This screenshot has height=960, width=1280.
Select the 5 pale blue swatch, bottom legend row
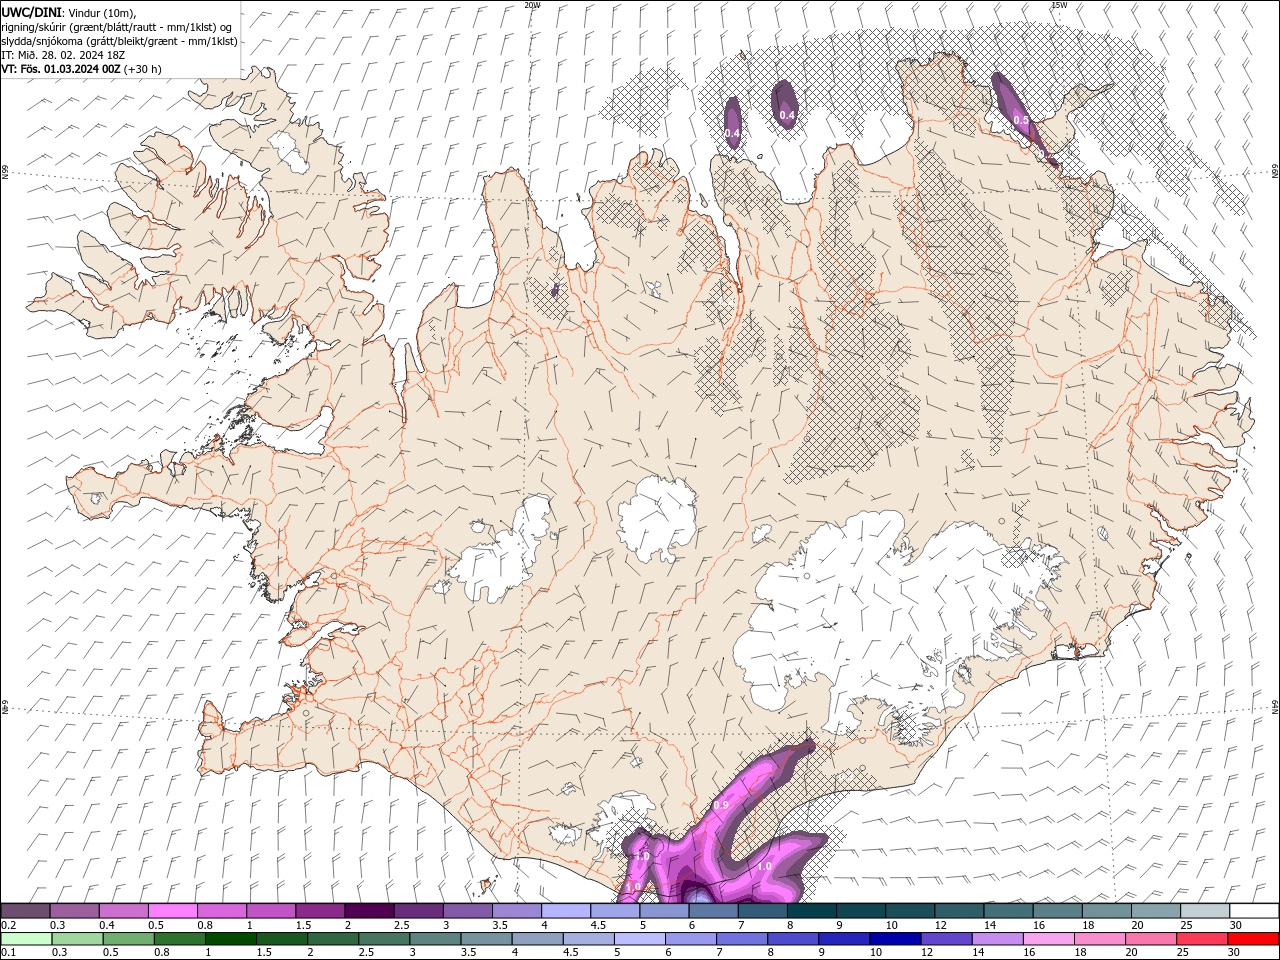[x=640, y=939]
